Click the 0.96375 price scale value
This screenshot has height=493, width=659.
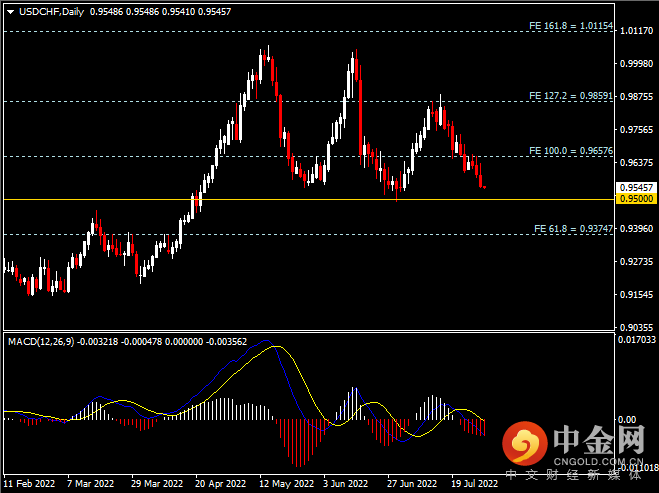tap(637, 163)
